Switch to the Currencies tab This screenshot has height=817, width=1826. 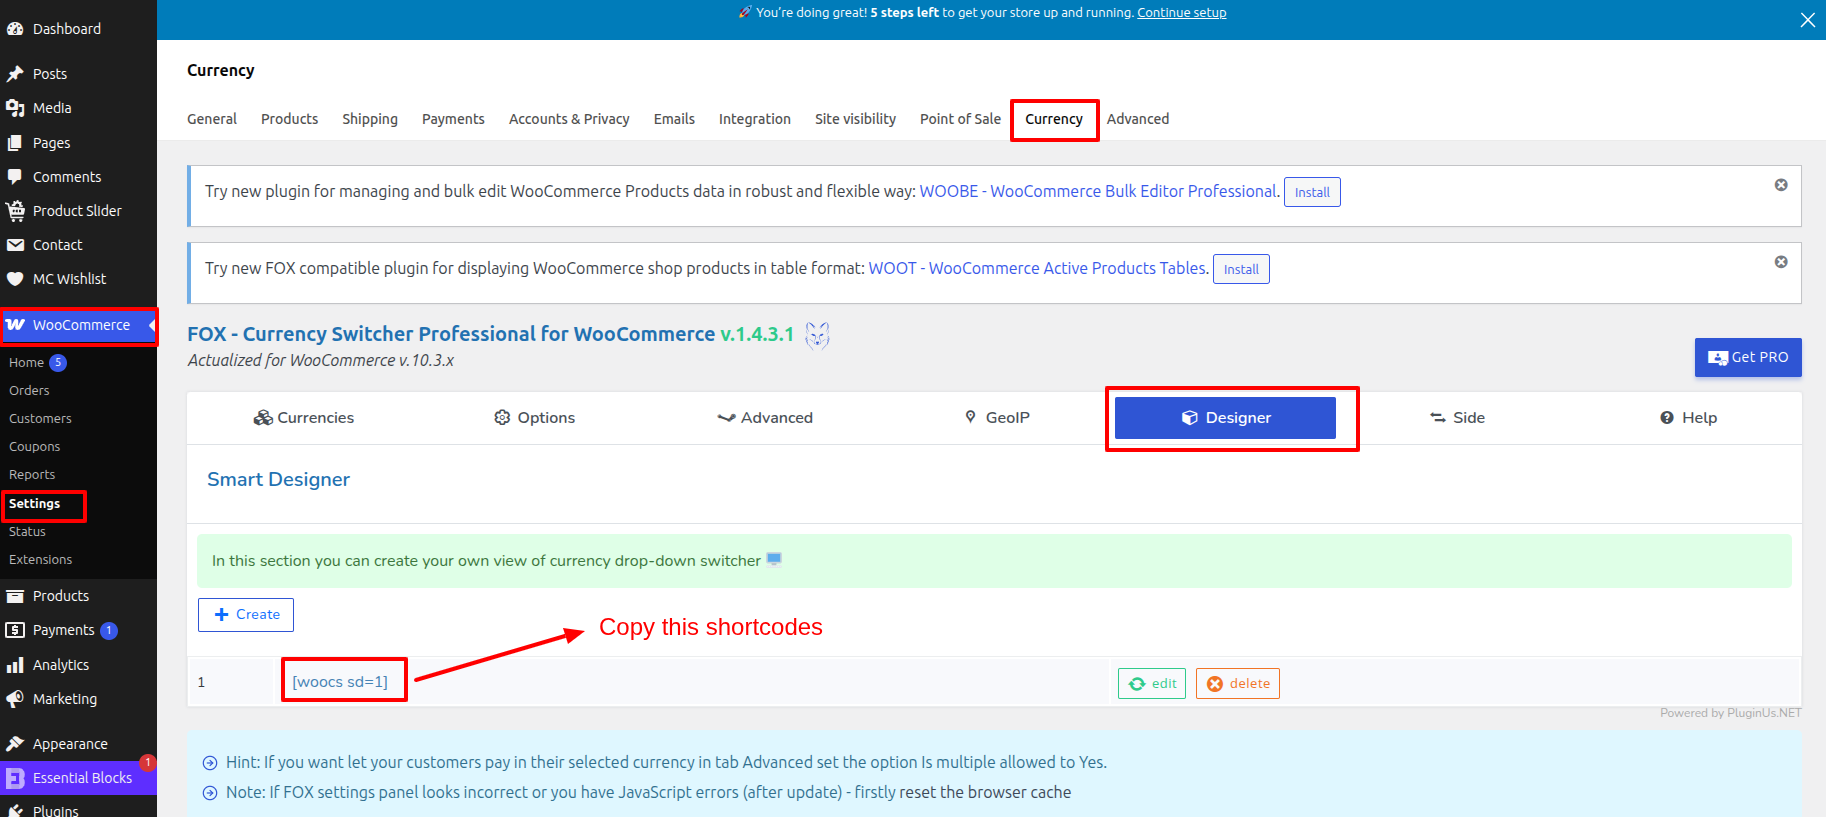(x=303, y=418)
